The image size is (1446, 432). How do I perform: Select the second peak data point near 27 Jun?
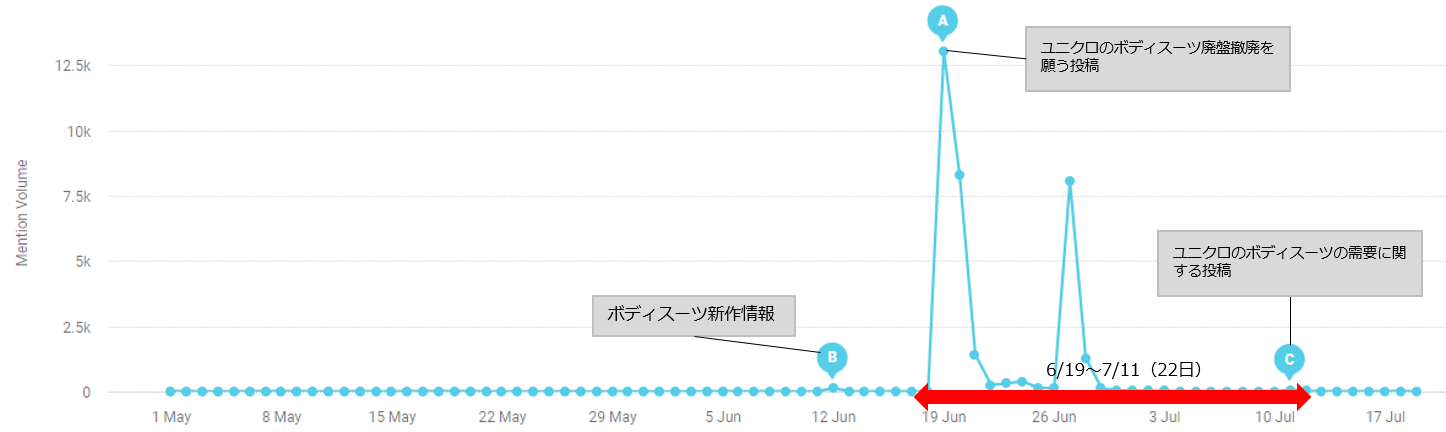coord(1069,181)
